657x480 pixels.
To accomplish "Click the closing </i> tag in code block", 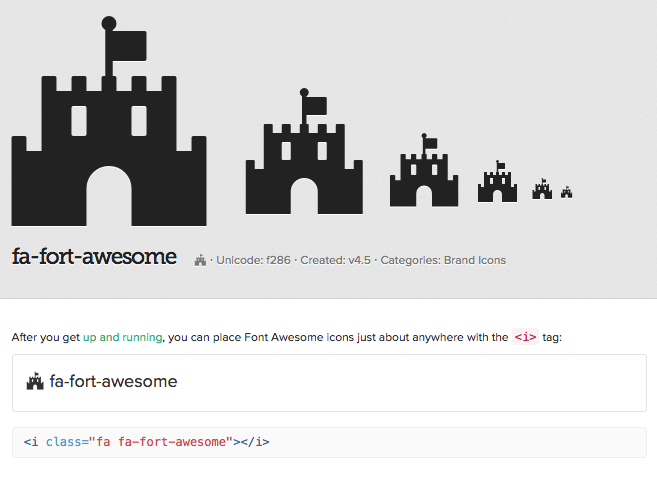I will tap(255, 442).
